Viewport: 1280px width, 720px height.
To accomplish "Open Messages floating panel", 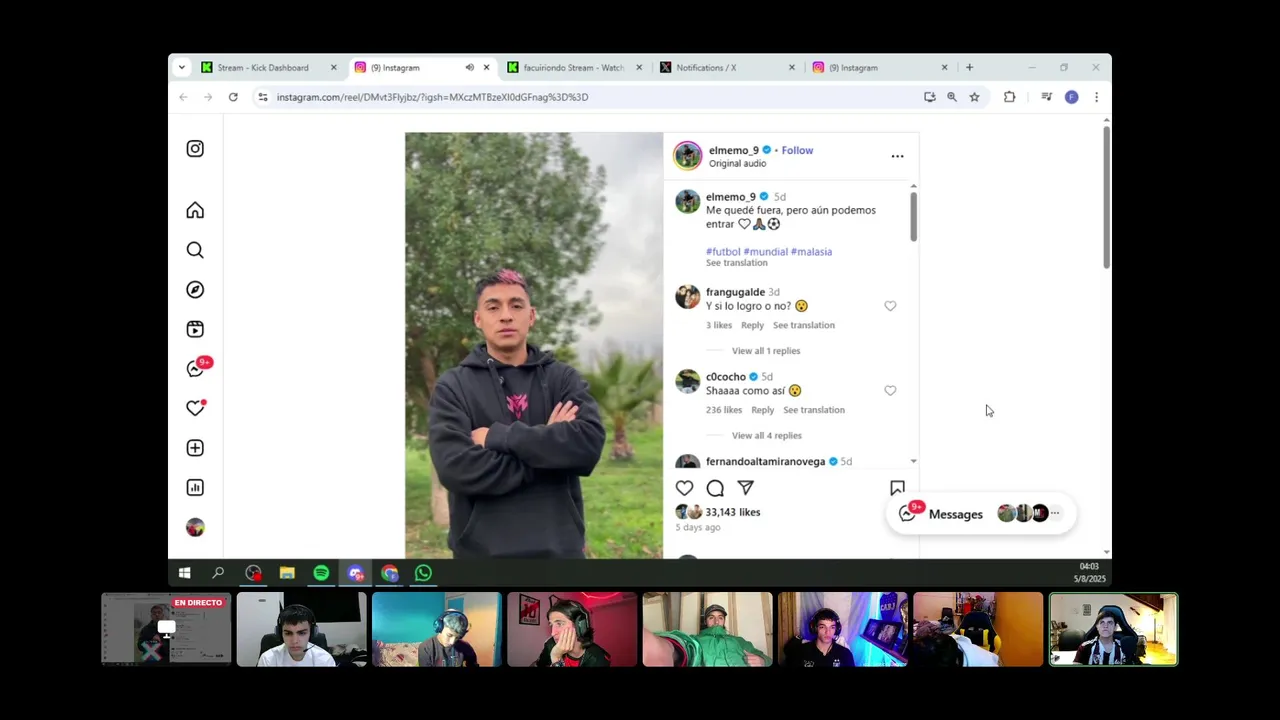I will [x=981, y=514].
